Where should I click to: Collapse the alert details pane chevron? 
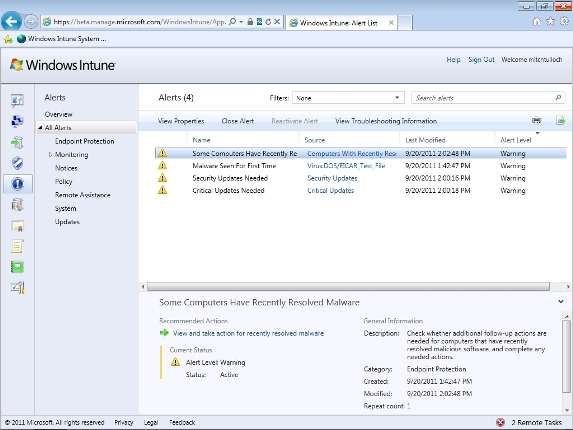point(561,302)
